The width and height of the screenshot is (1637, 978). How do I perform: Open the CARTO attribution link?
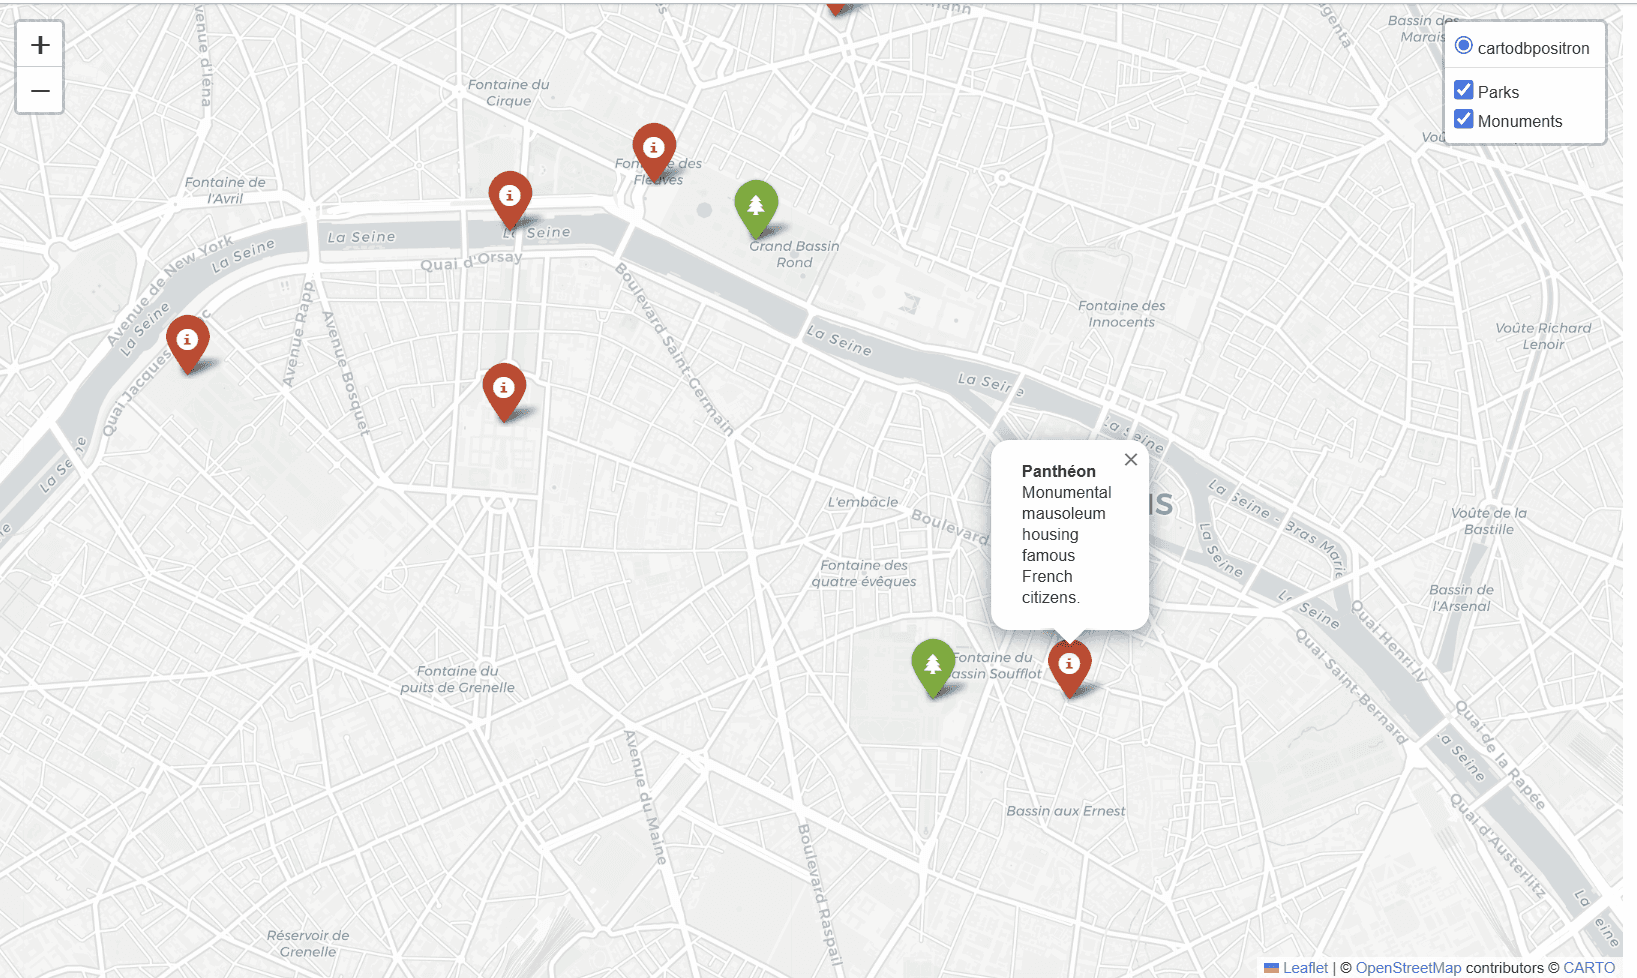tap(1589, 968)
